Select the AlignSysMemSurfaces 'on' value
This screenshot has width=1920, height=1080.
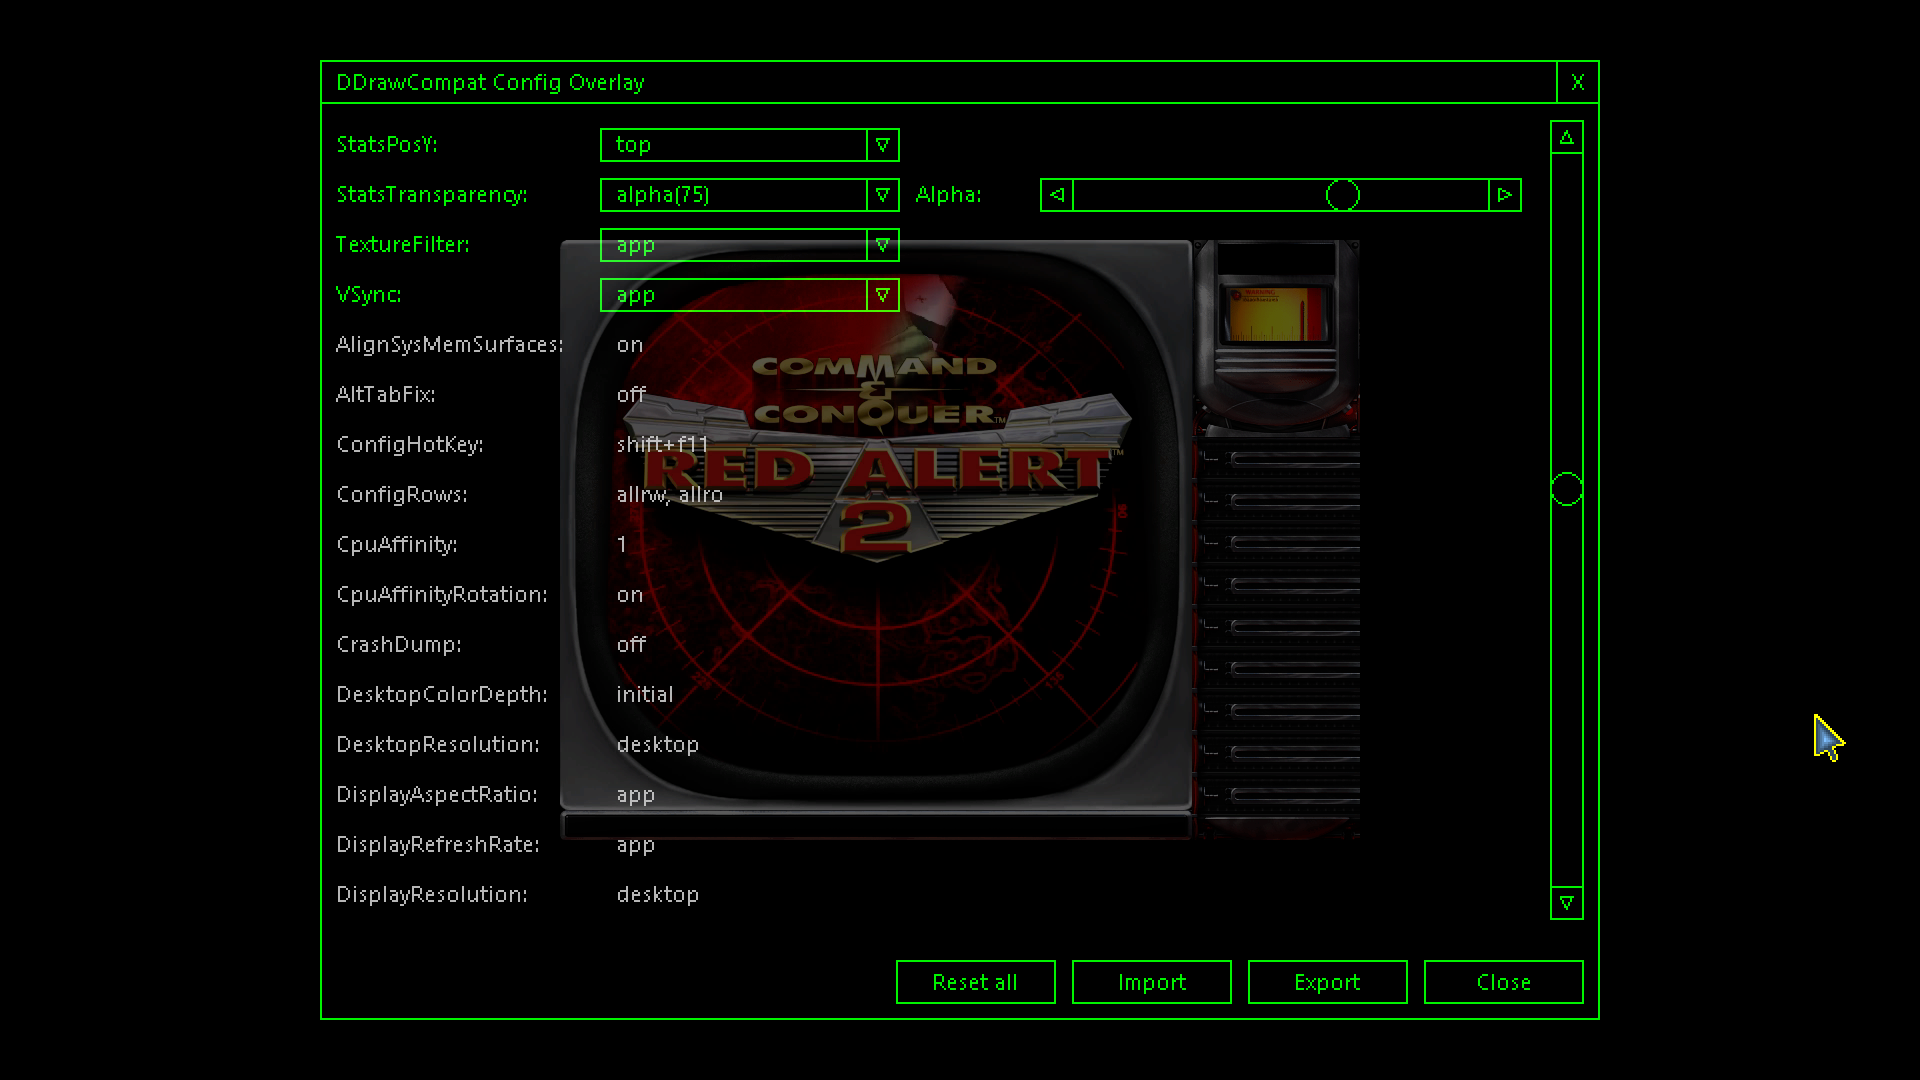tap(630, 345)
